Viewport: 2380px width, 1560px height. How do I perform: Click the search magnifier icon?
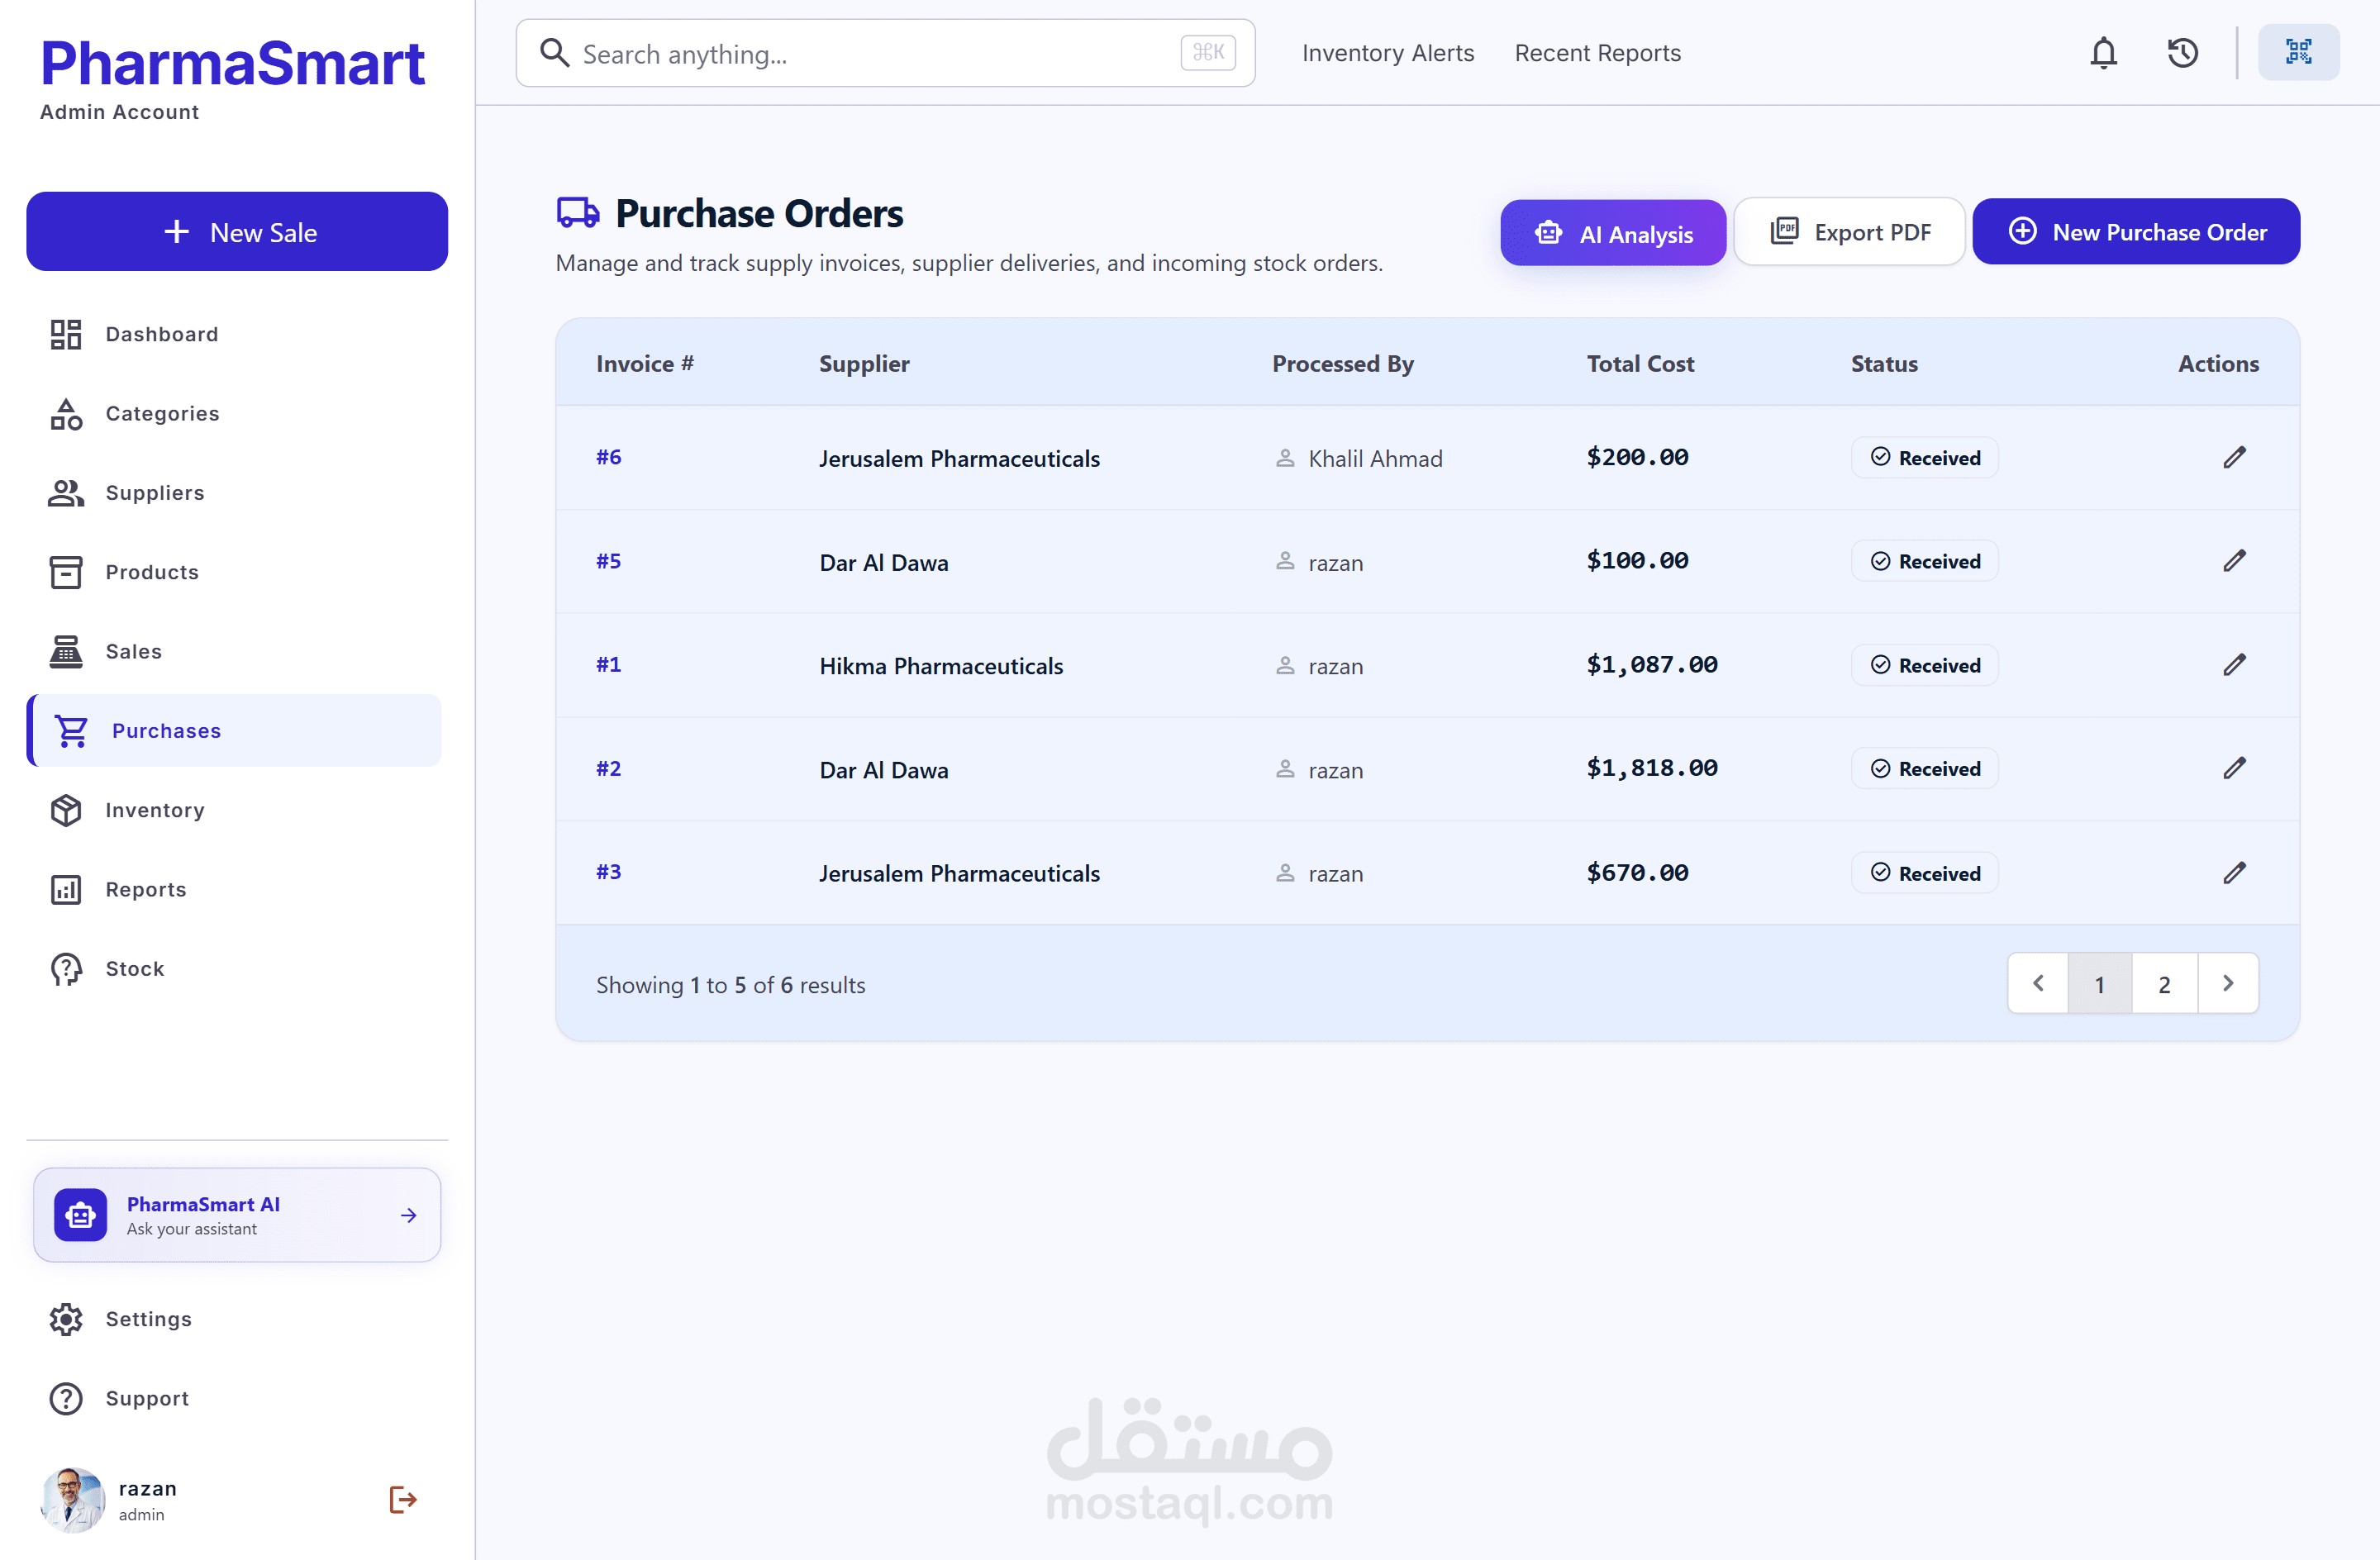click(554, 52)
